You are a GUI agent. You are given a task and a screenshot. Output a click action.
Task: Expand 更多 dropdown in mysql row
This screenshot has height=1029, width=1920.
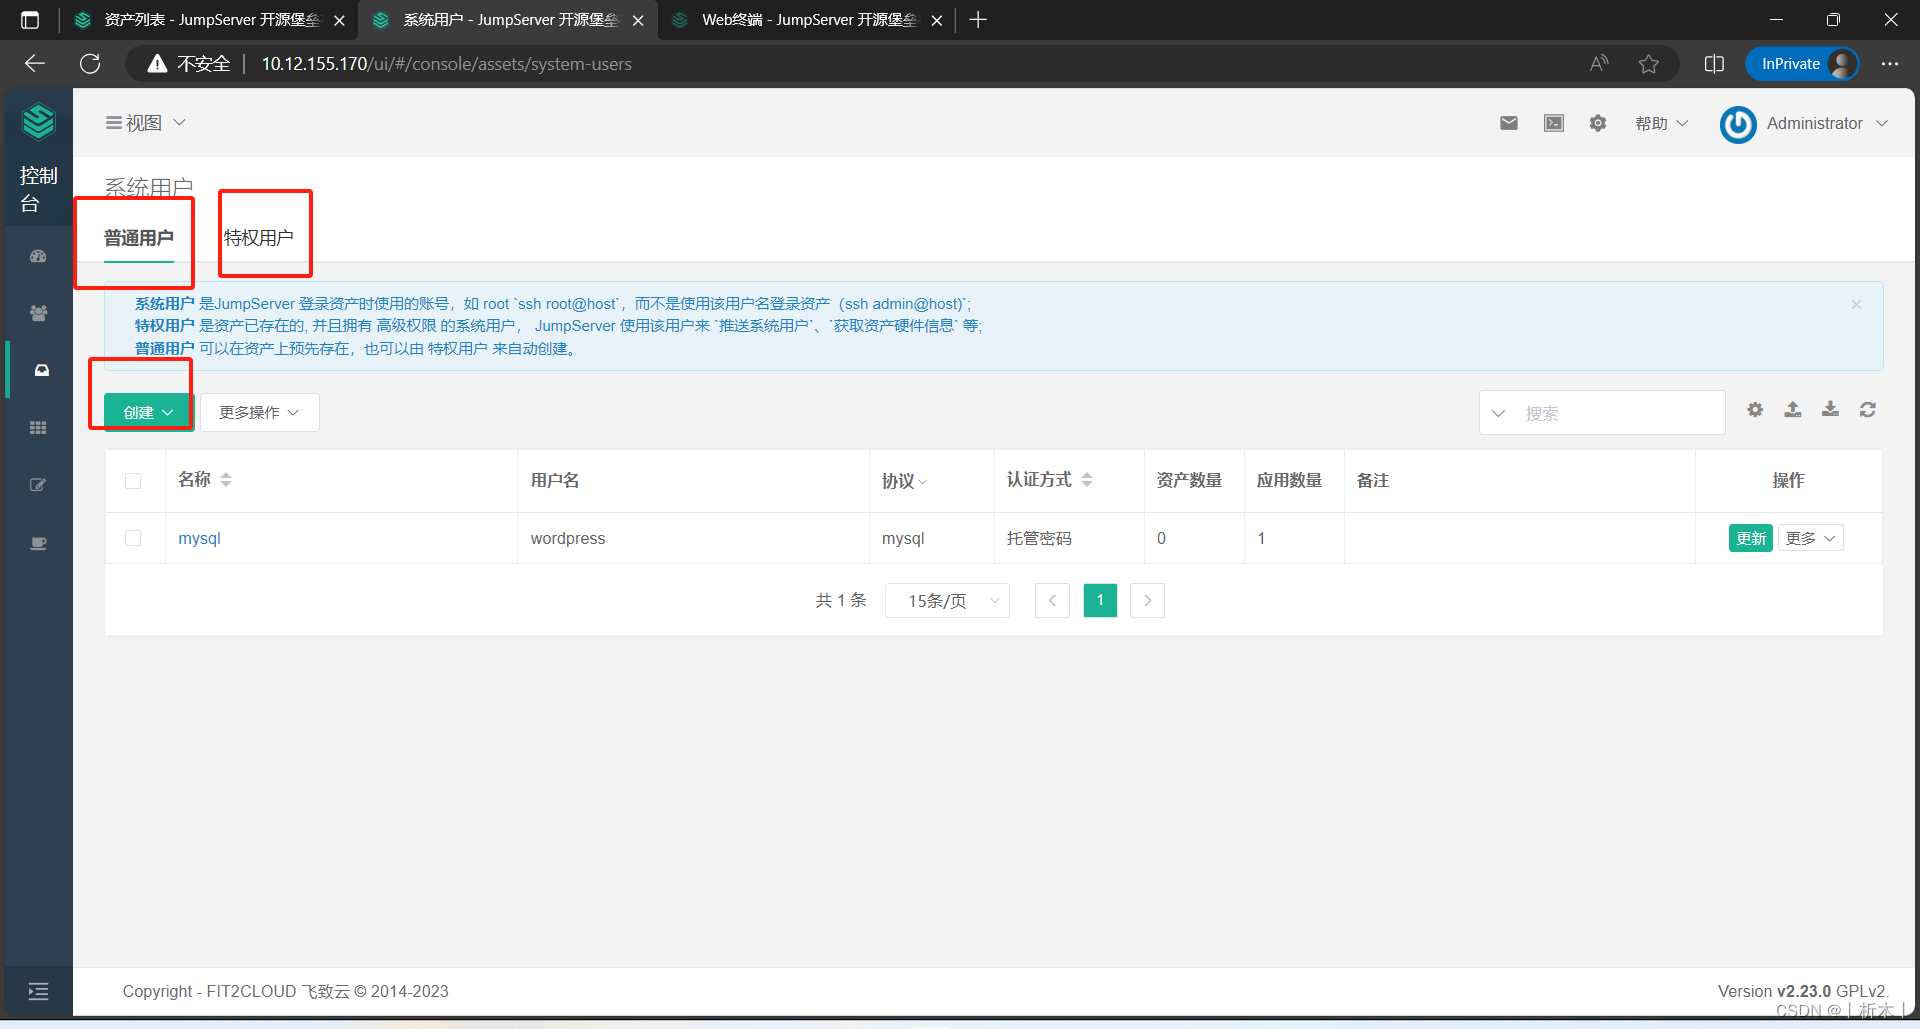tap(1811, 538)
